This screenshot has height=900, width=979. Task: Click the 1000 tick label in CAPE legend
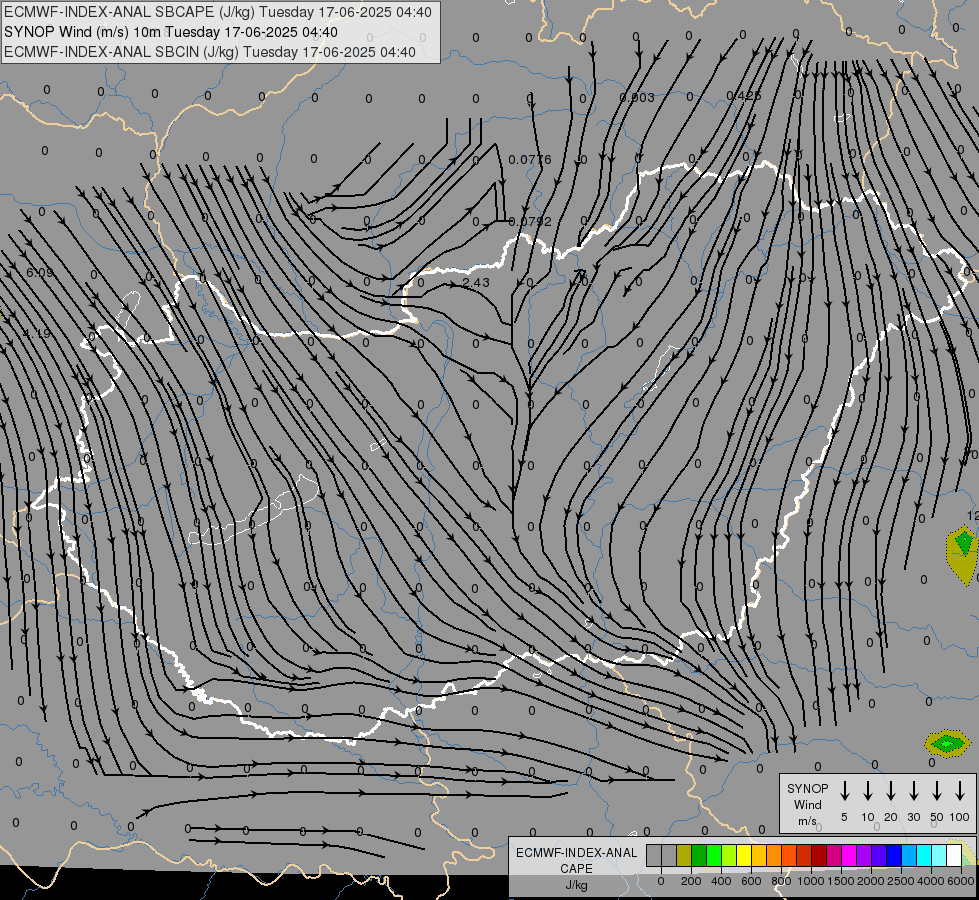[811, 881]
